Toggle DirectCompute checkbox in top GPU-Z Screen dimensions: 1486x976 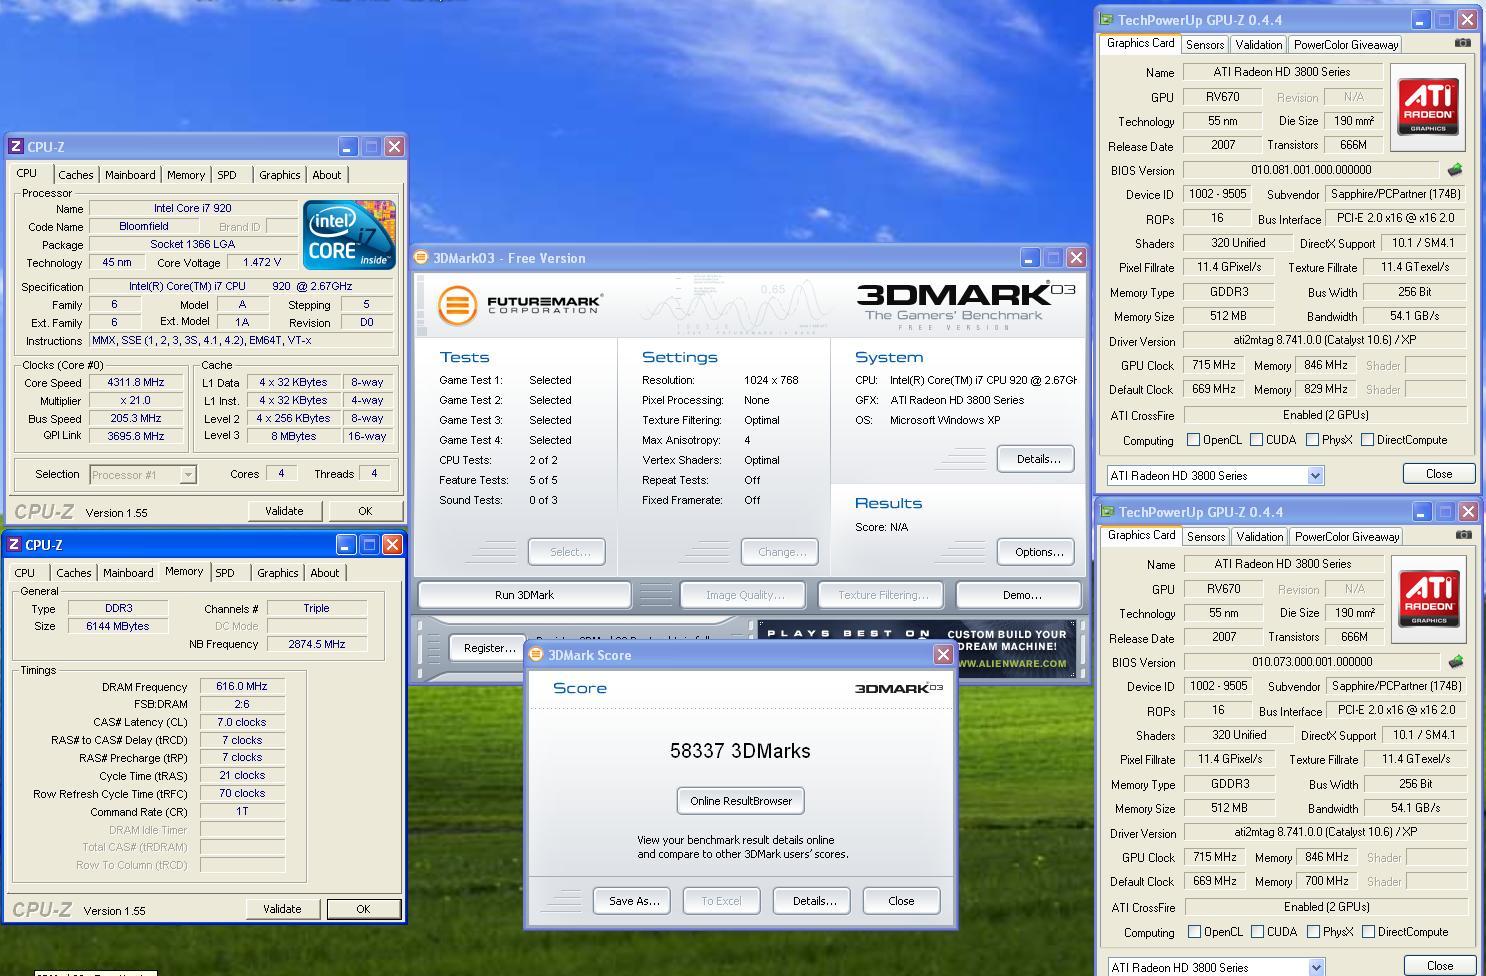point(1367,439)
